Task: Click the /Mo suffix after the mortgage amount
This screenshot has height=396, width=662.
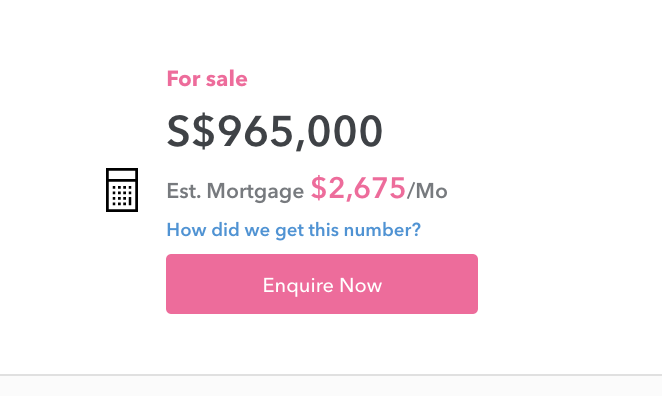Action: pyautogui.click(x=427, y=191)
